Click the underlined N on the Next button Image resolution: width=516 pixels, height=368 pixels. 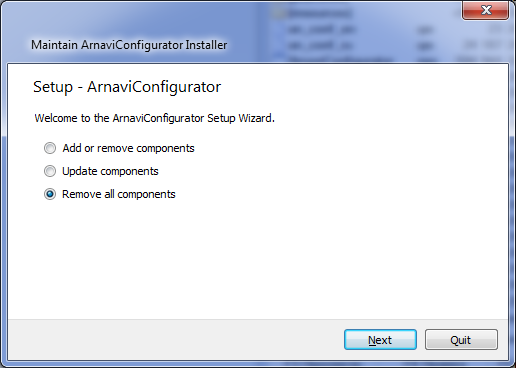point(372,340)
